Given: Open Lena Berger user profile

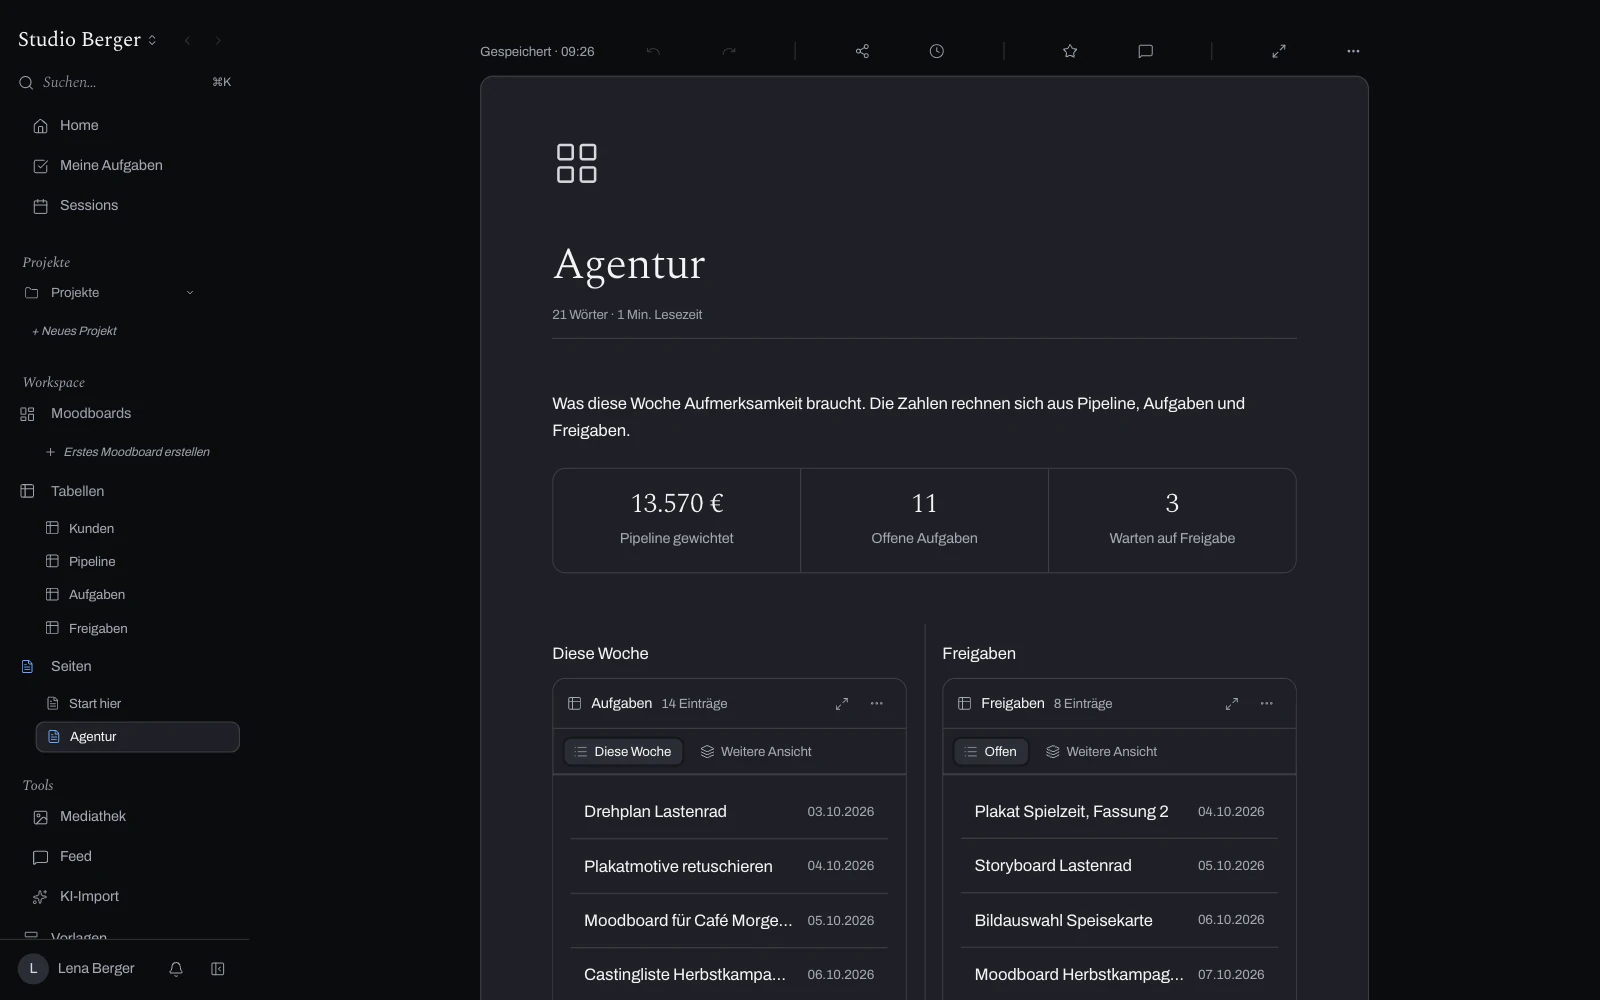Looking at the screenshot, I should (x=77, y=969).
